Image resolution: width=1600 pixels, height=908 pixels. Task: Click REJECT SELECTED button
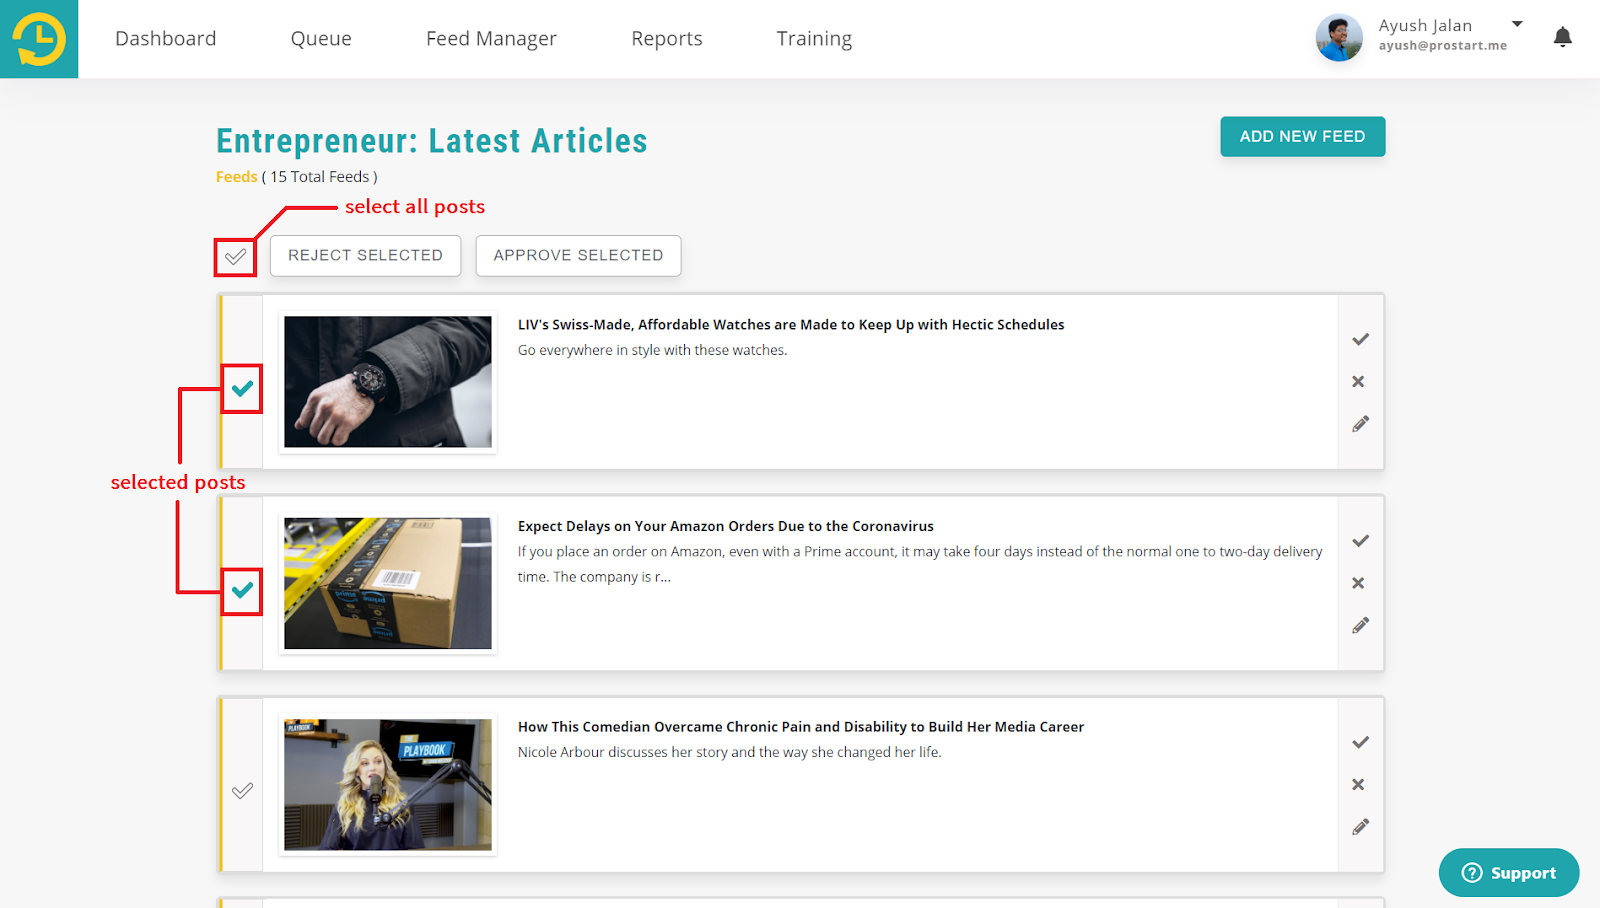(x=365, y=256)
